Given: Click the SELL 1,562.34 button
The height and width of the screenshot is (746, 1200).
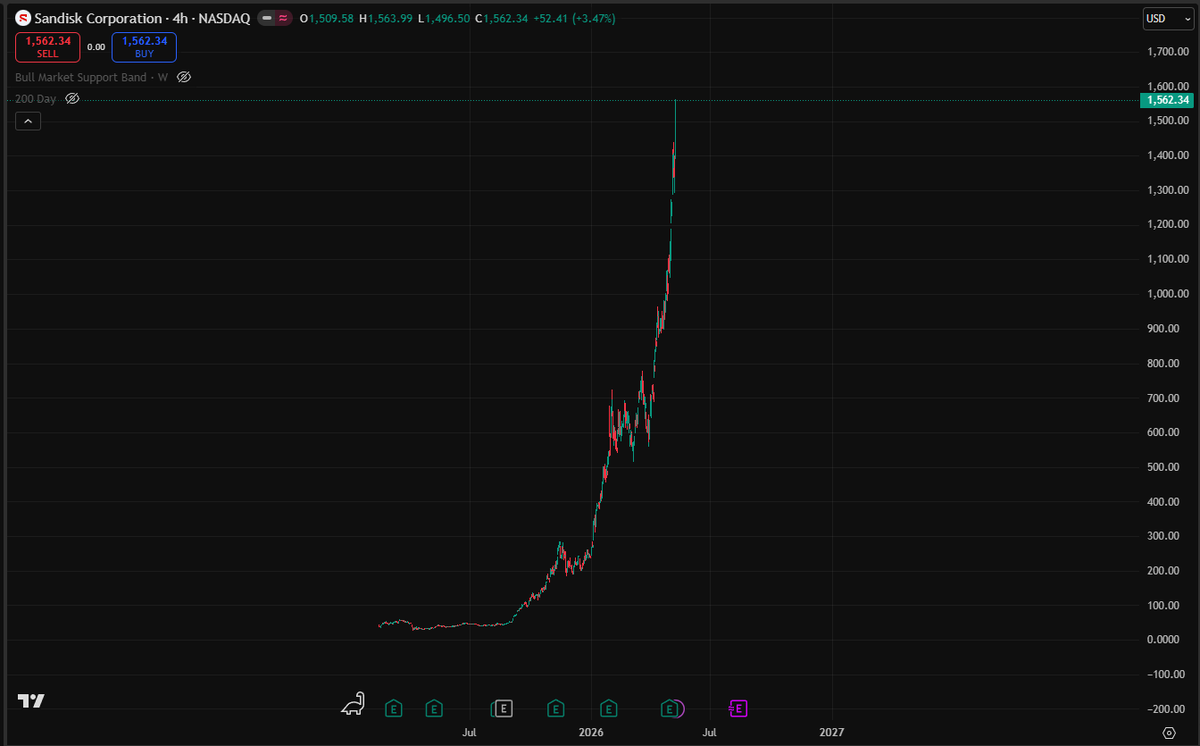Looking at the screenshot, I should pyautogui.click(x=48, y=47).
